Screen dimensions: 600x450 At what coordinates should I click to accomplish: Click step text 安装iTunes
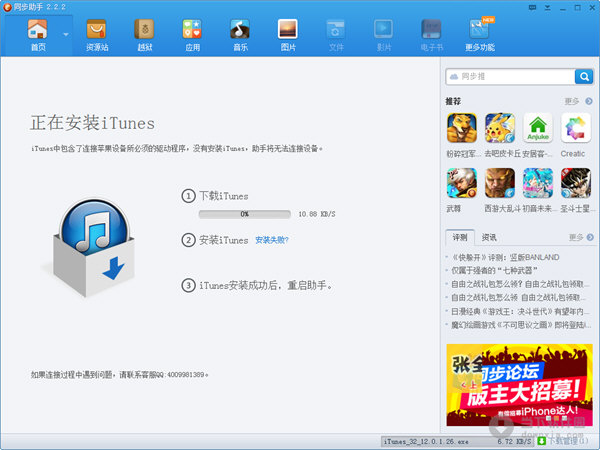(224, 240)
